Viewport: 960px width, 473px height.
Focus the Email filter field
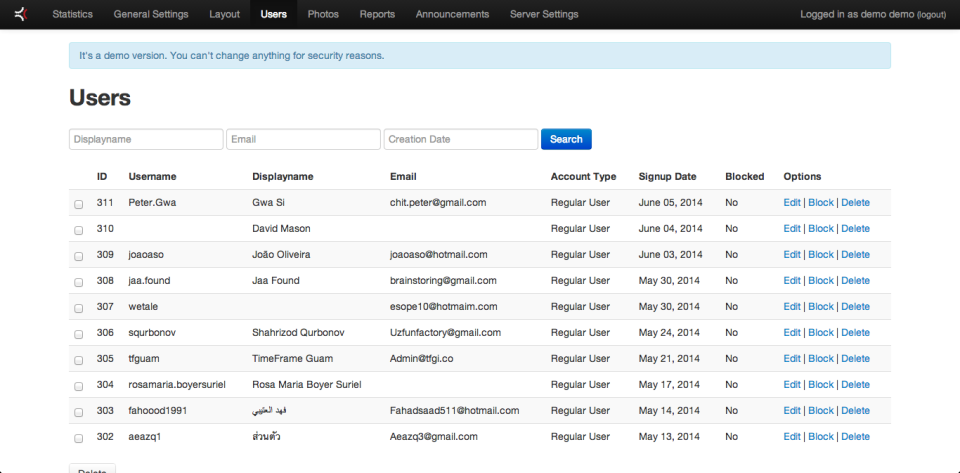[x=303, y=139]
